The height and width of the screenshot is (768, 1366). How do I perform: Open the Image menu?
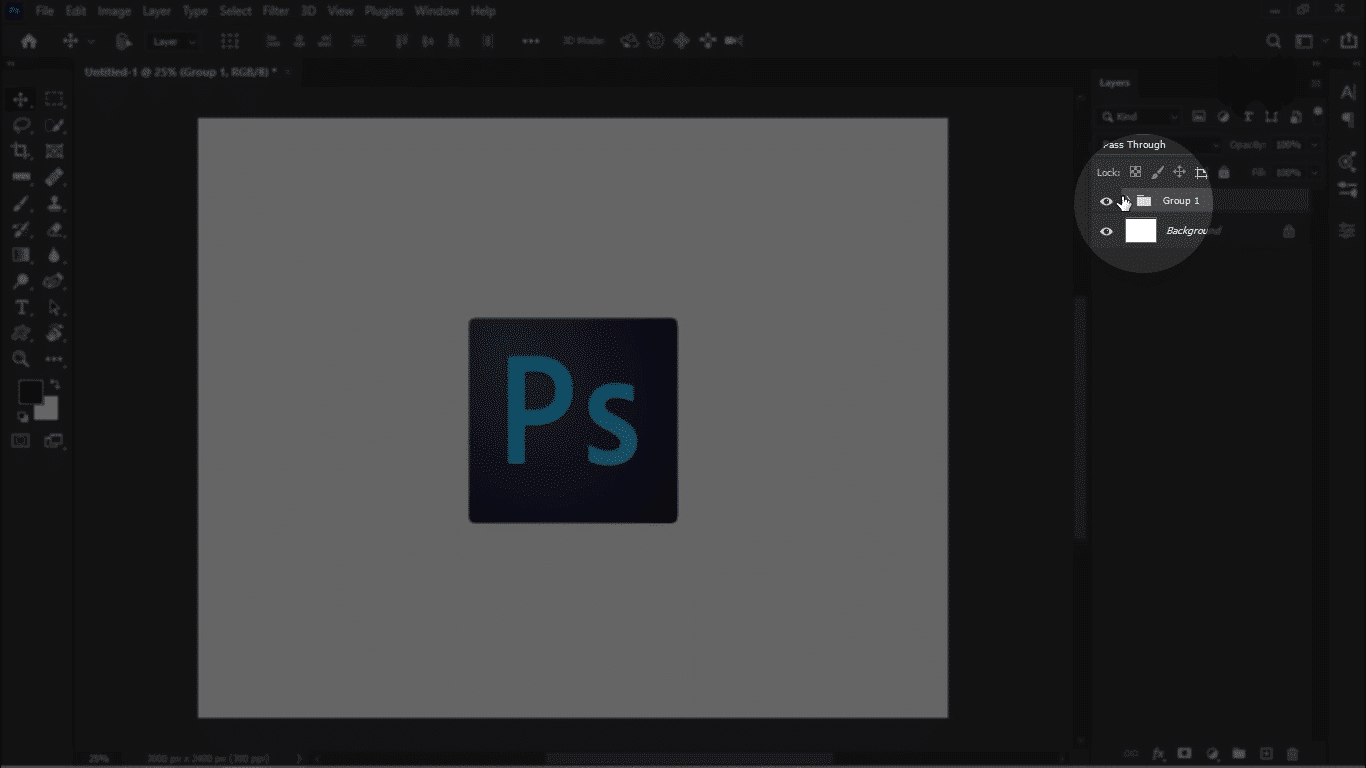point(114,11)
